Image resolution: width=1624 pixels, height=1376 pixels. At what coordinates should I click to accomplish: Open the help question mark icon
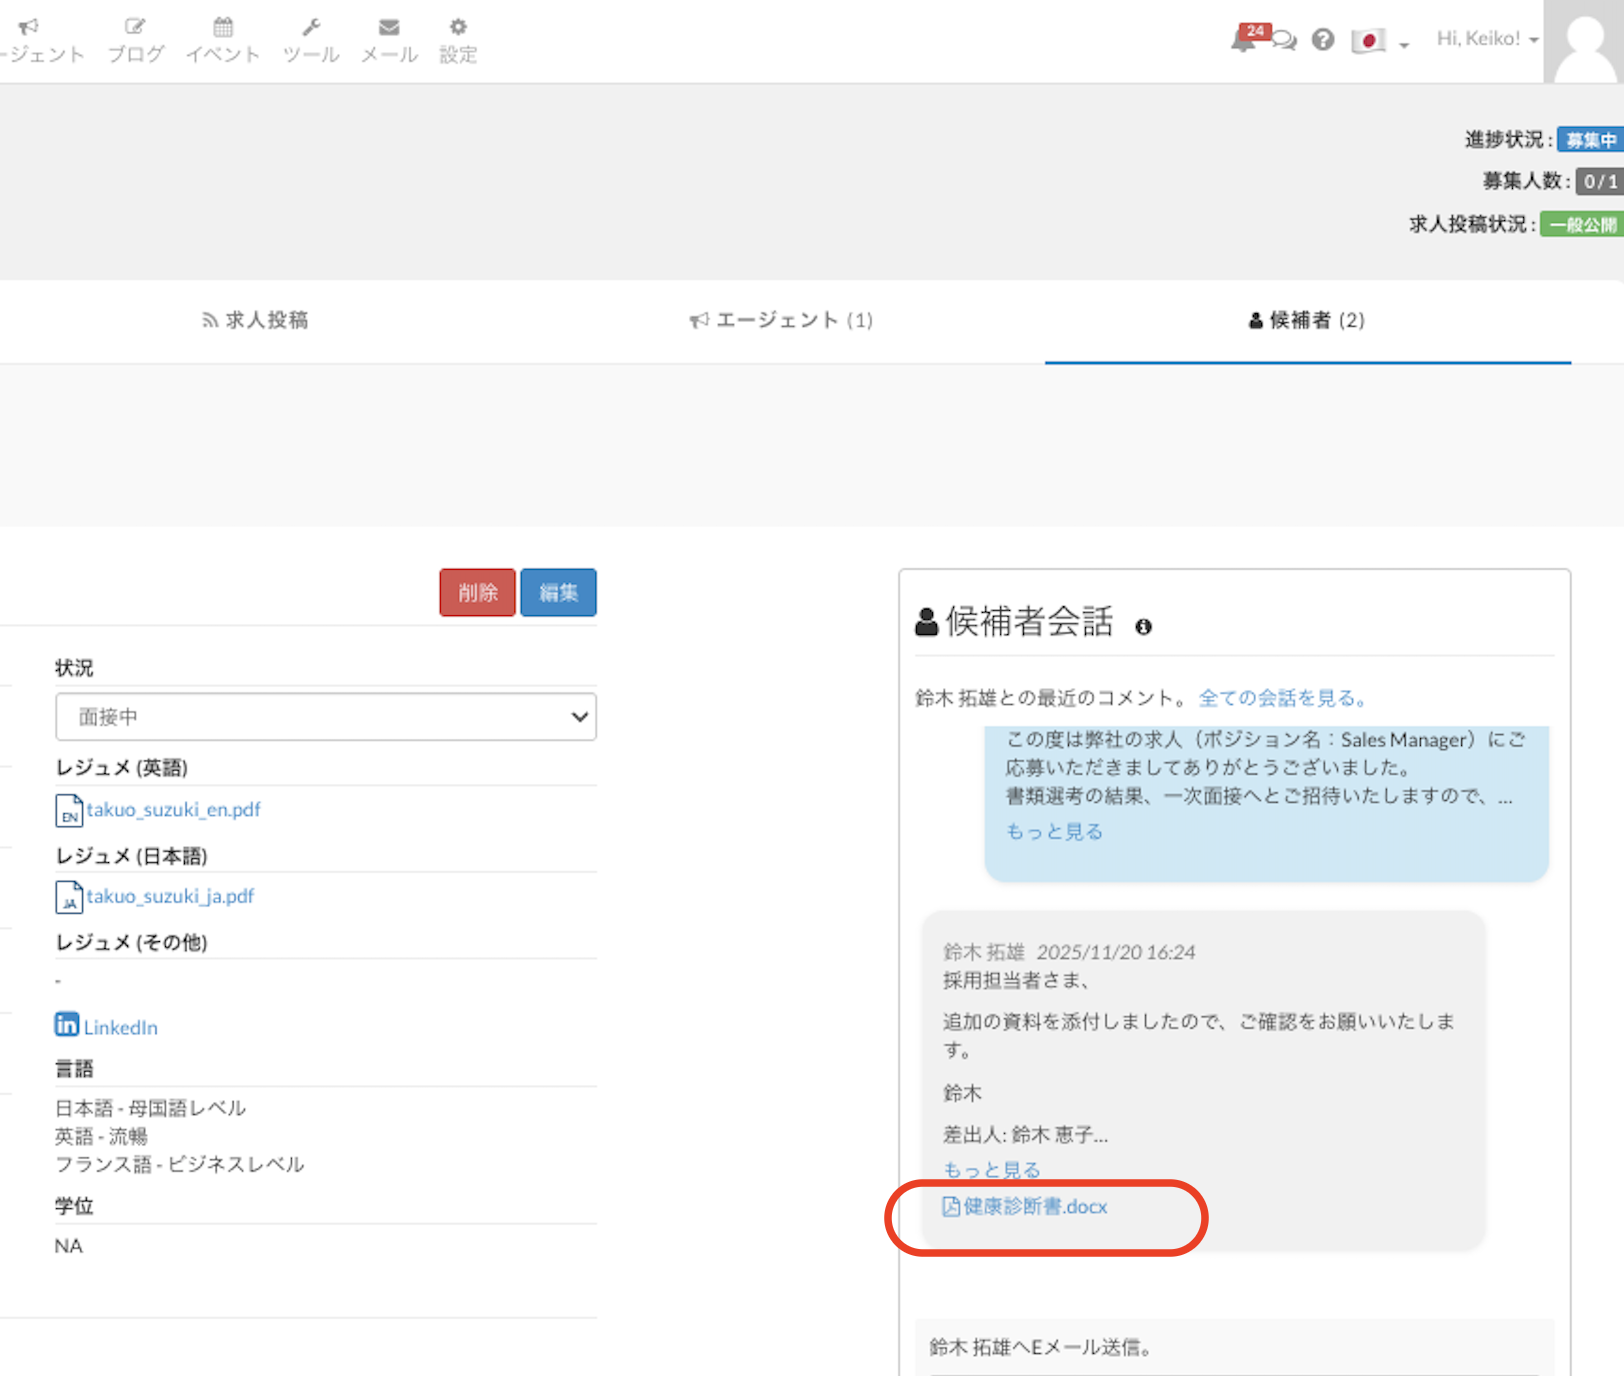[x=1323, y=40]
